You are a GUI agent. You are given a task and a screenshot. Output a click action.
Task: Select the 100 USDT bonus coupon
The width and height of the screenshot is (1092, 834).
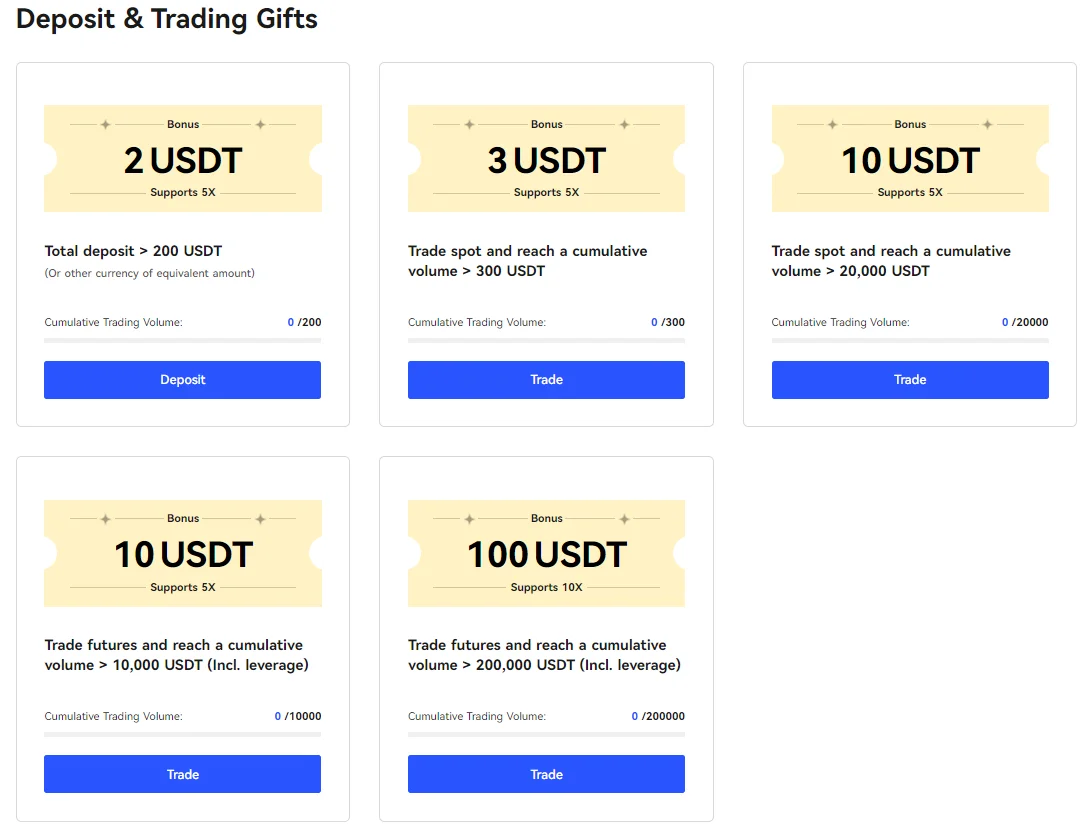click(546, 552)
